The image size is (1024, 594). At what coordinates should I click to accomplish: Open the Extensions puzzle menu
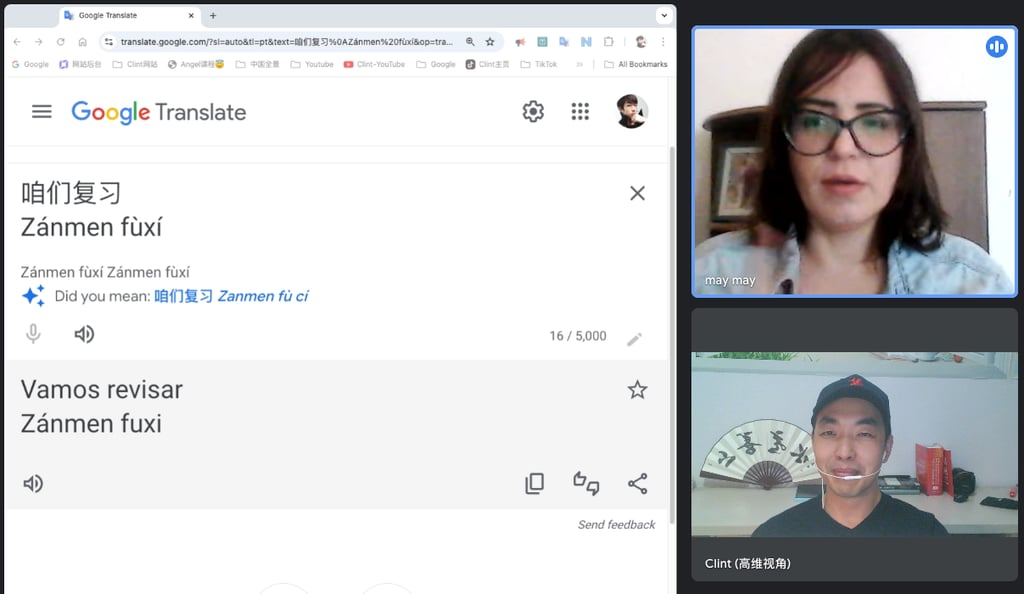tap(609, 42)
